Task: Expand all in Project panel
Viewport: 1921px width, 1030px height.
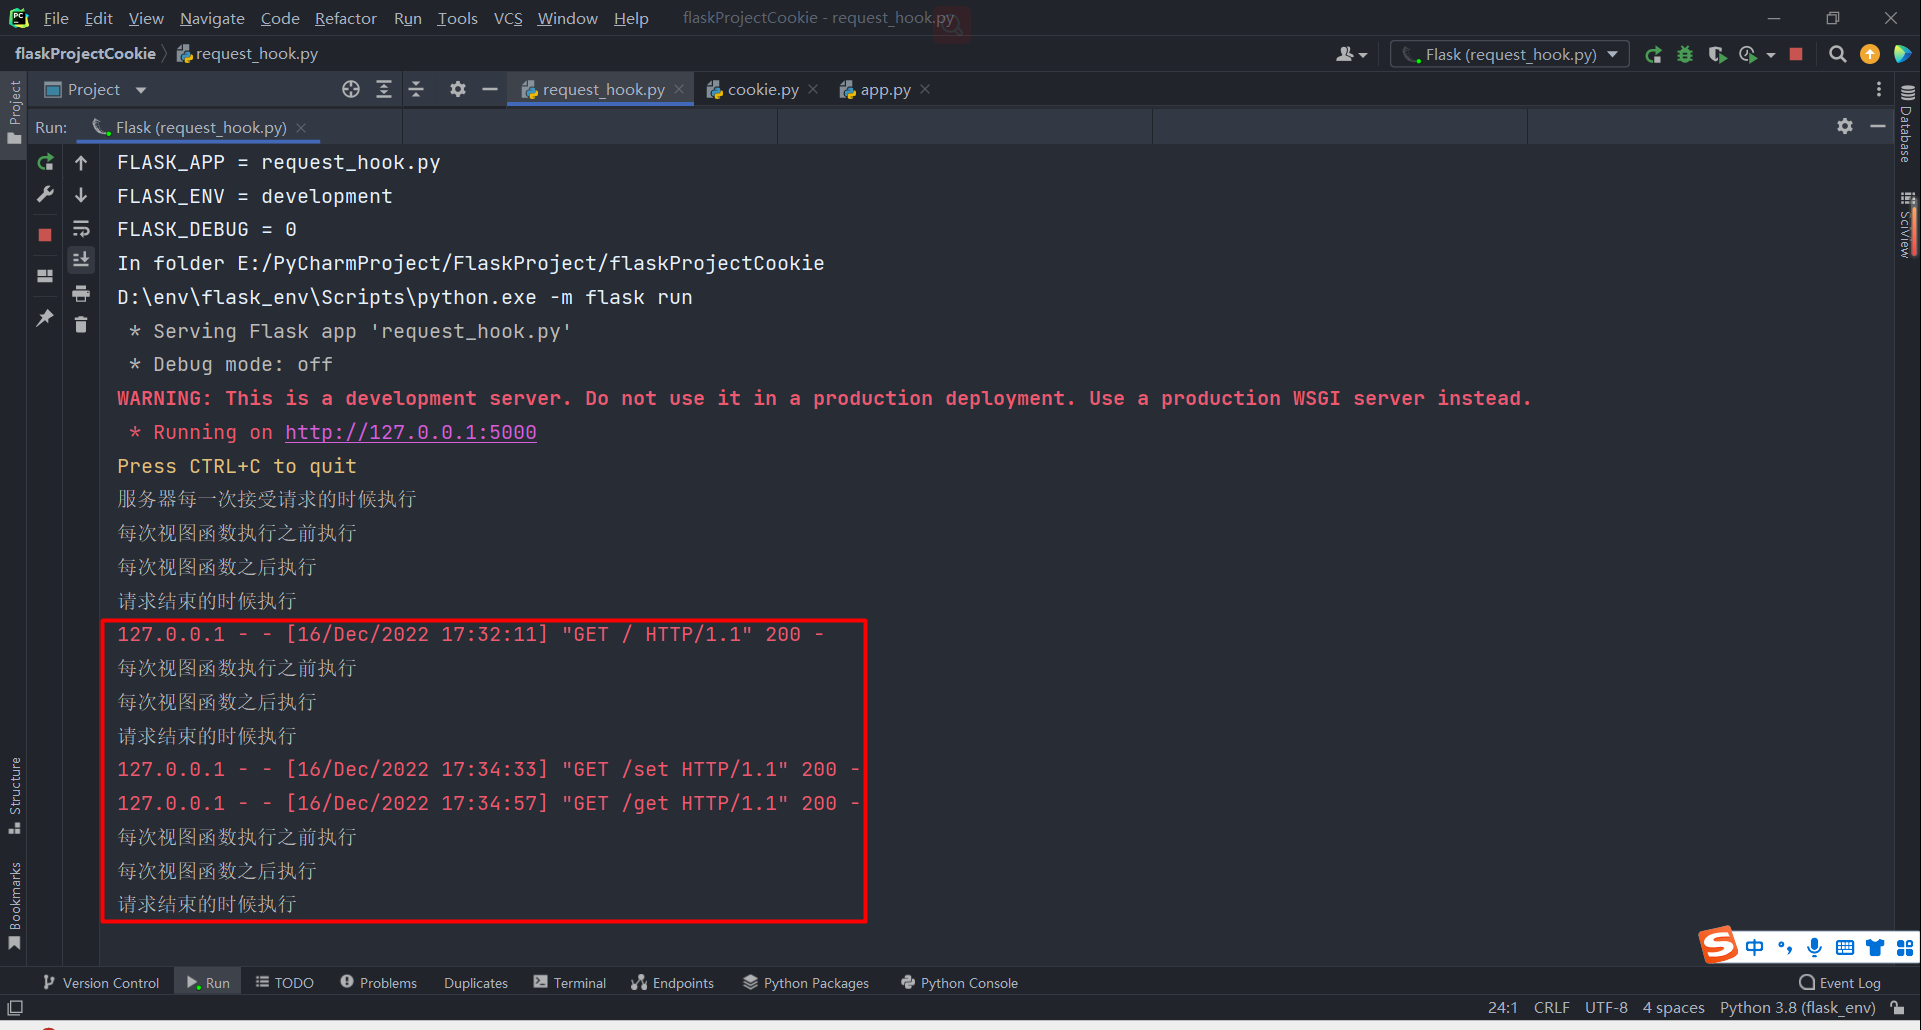Action: 384,90
